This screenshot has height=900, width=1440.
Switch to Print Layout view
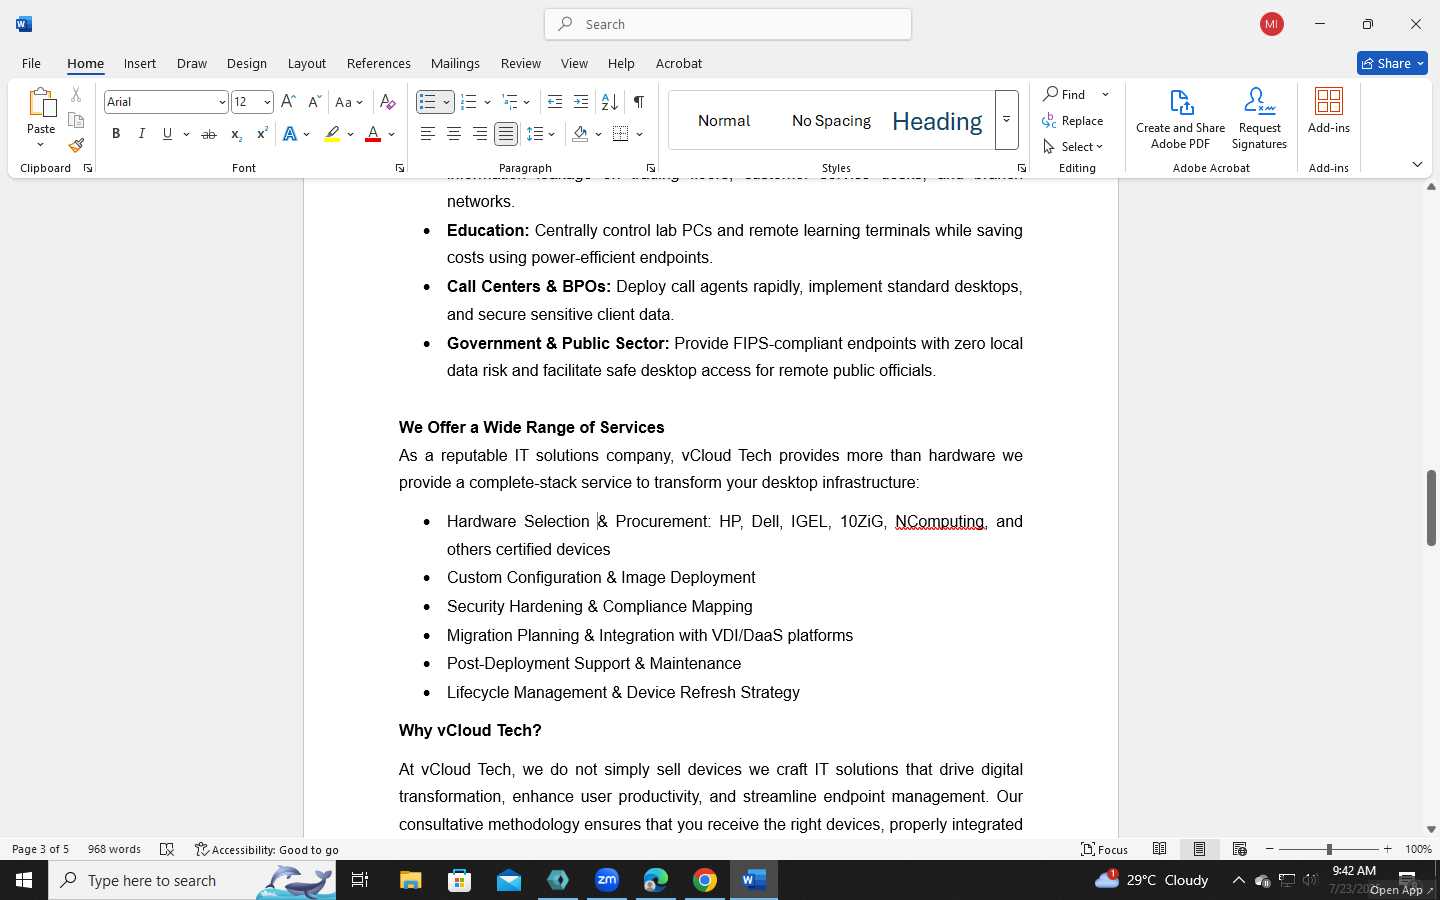coord(1199,849)
